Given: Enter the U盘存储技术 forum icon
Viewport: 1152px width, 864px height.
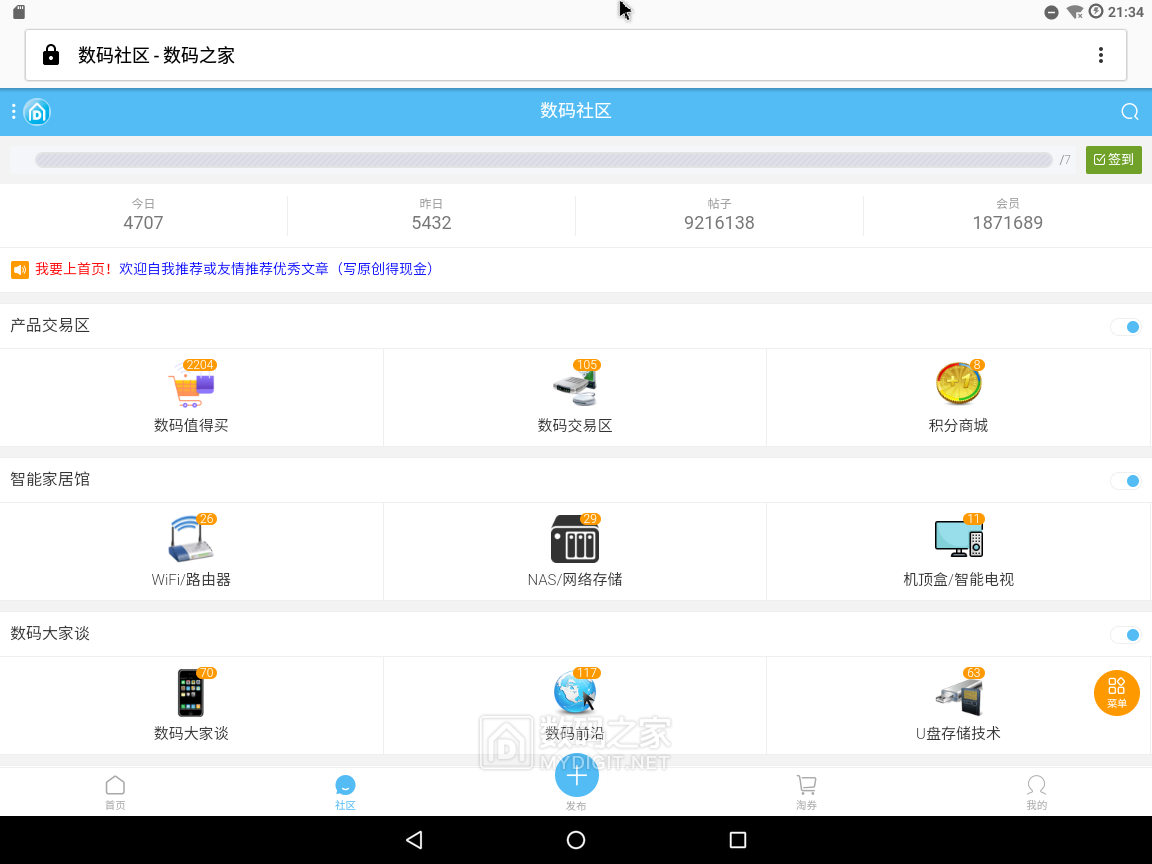Looking at the screenshot, I should coord(959,693).
